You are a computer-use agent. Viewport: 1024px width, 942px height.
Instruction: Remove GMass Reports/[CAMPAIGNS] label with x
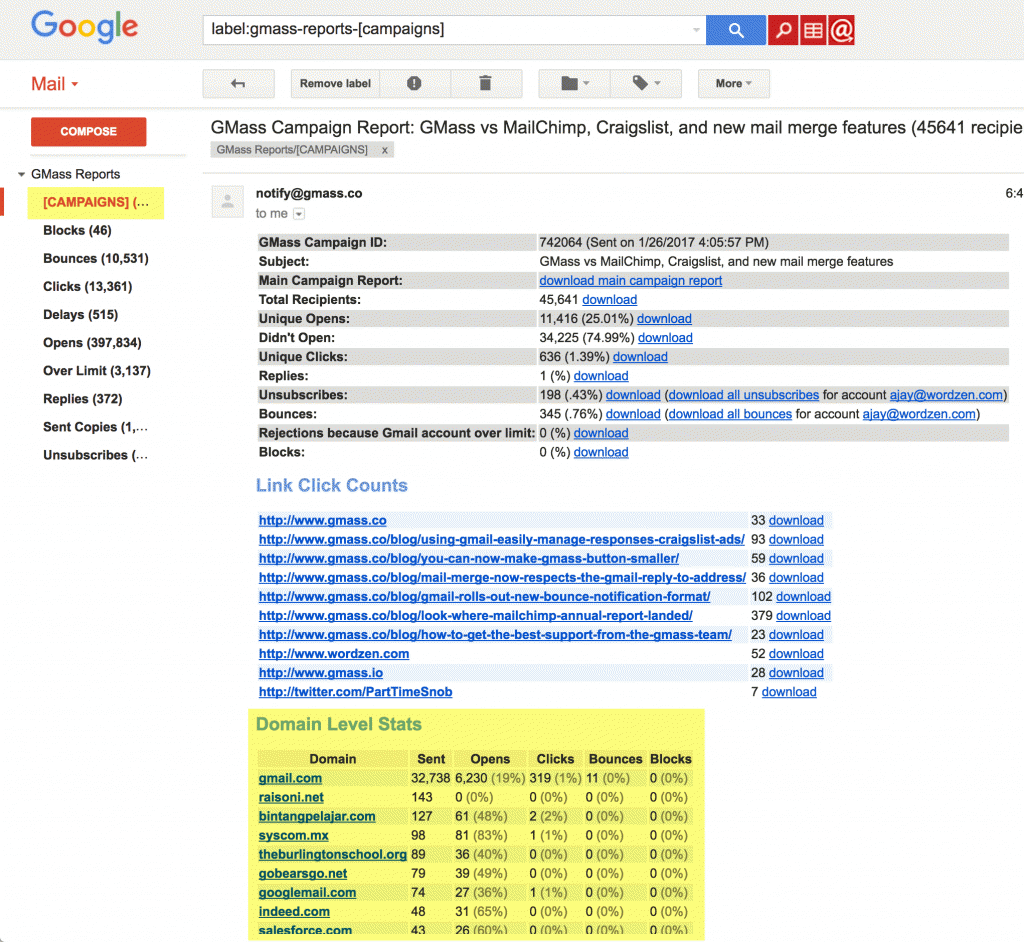(385, 150)
